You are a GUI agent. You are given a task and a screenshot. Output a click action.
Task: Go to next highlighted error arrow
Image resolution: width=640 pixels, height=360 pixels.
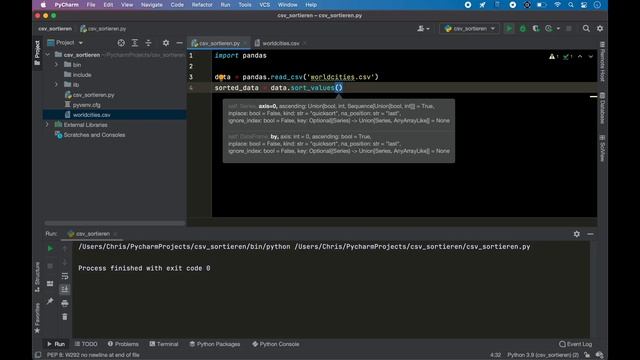(591, 57)
